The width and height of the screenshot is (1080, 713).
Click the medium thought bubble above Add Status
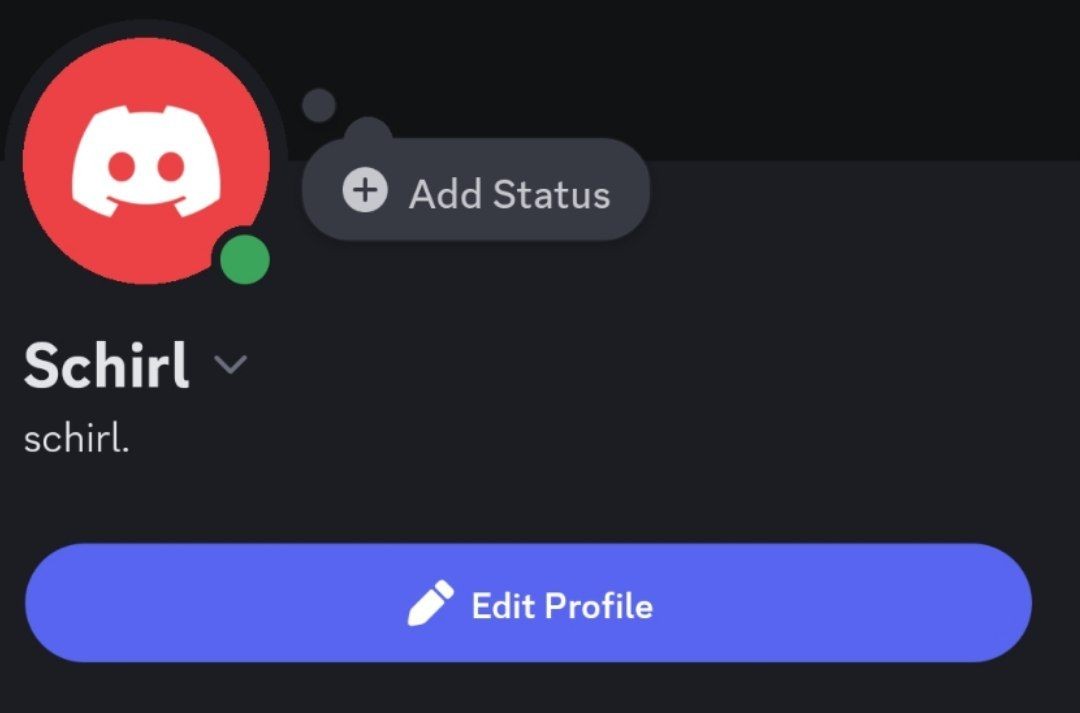(368, 131)
